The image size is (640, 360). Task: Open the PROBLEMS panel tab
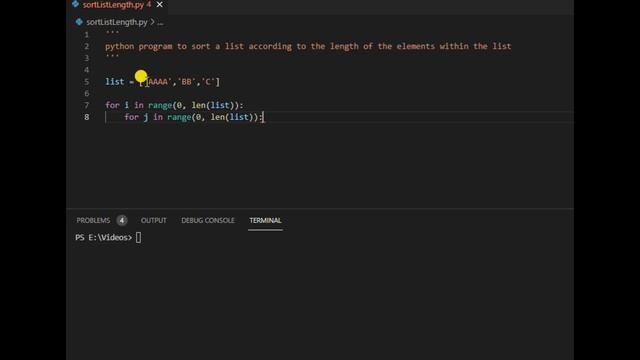pos(93,220)
